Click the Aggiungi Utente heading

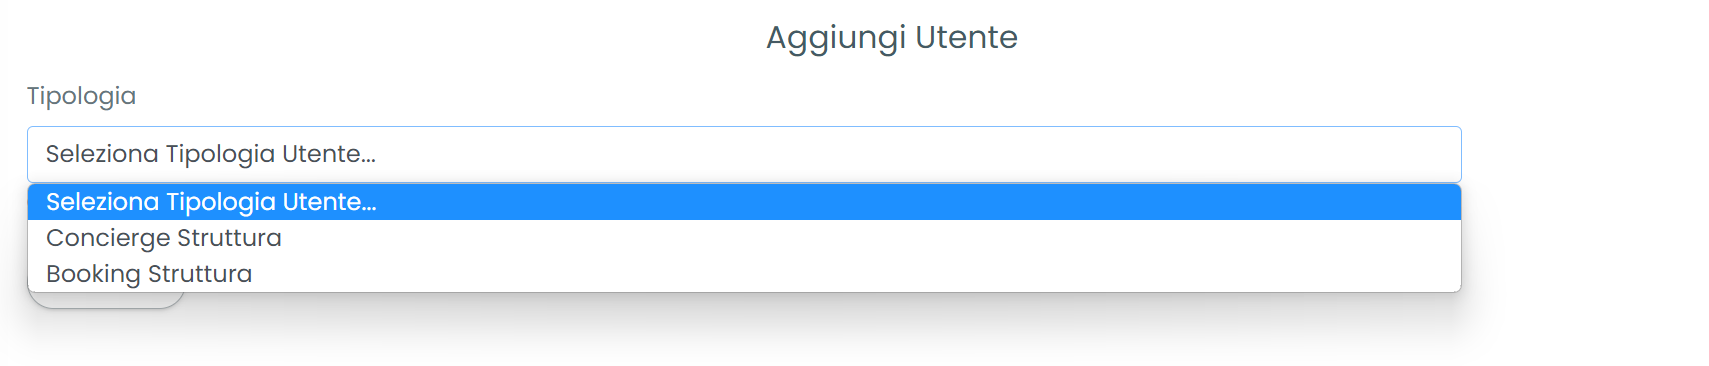pos(892,37)
